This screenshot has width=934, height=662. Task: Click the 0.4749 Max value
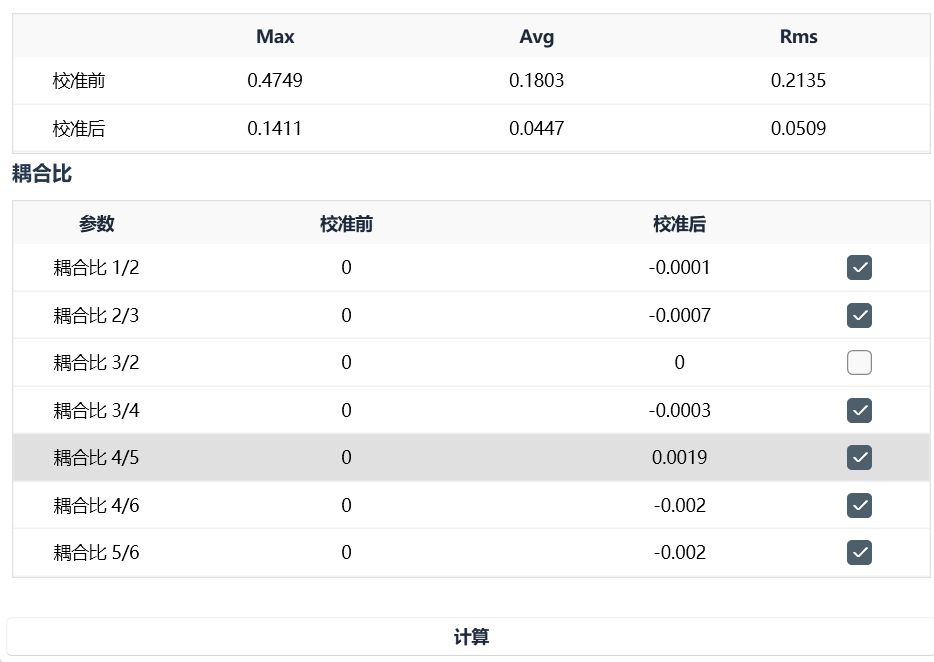pos(275,80)
